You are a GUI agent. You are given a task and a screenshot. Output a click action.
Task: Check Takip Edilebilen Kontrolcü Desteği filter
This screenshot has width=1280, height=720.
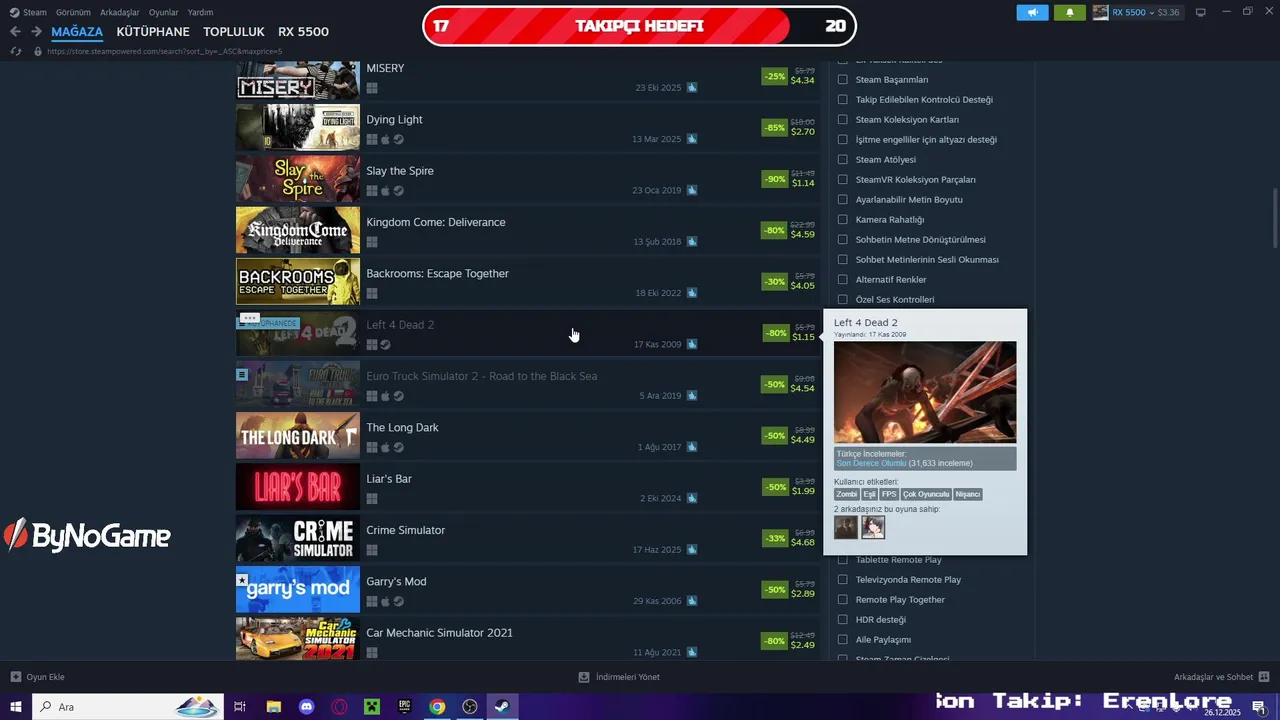pyautogui.click(x=843, y=99)
